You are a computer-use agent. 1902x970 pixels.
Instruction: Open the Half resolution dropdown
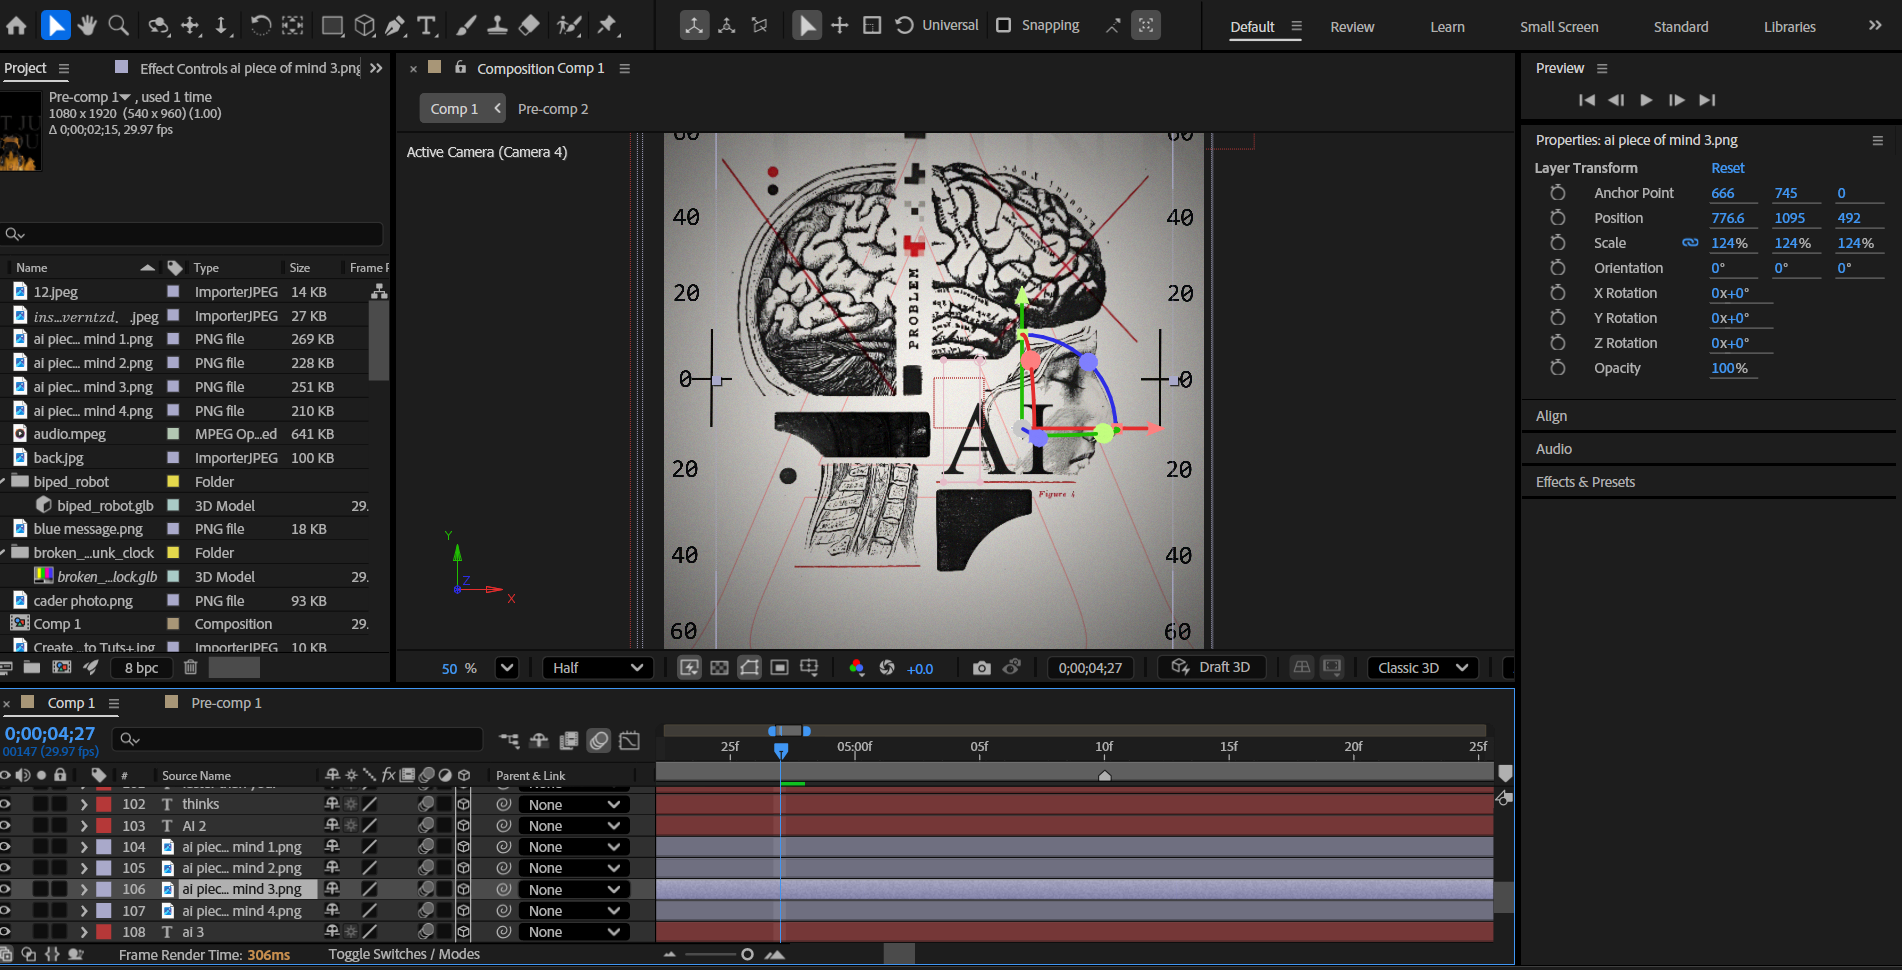(597, 668)
